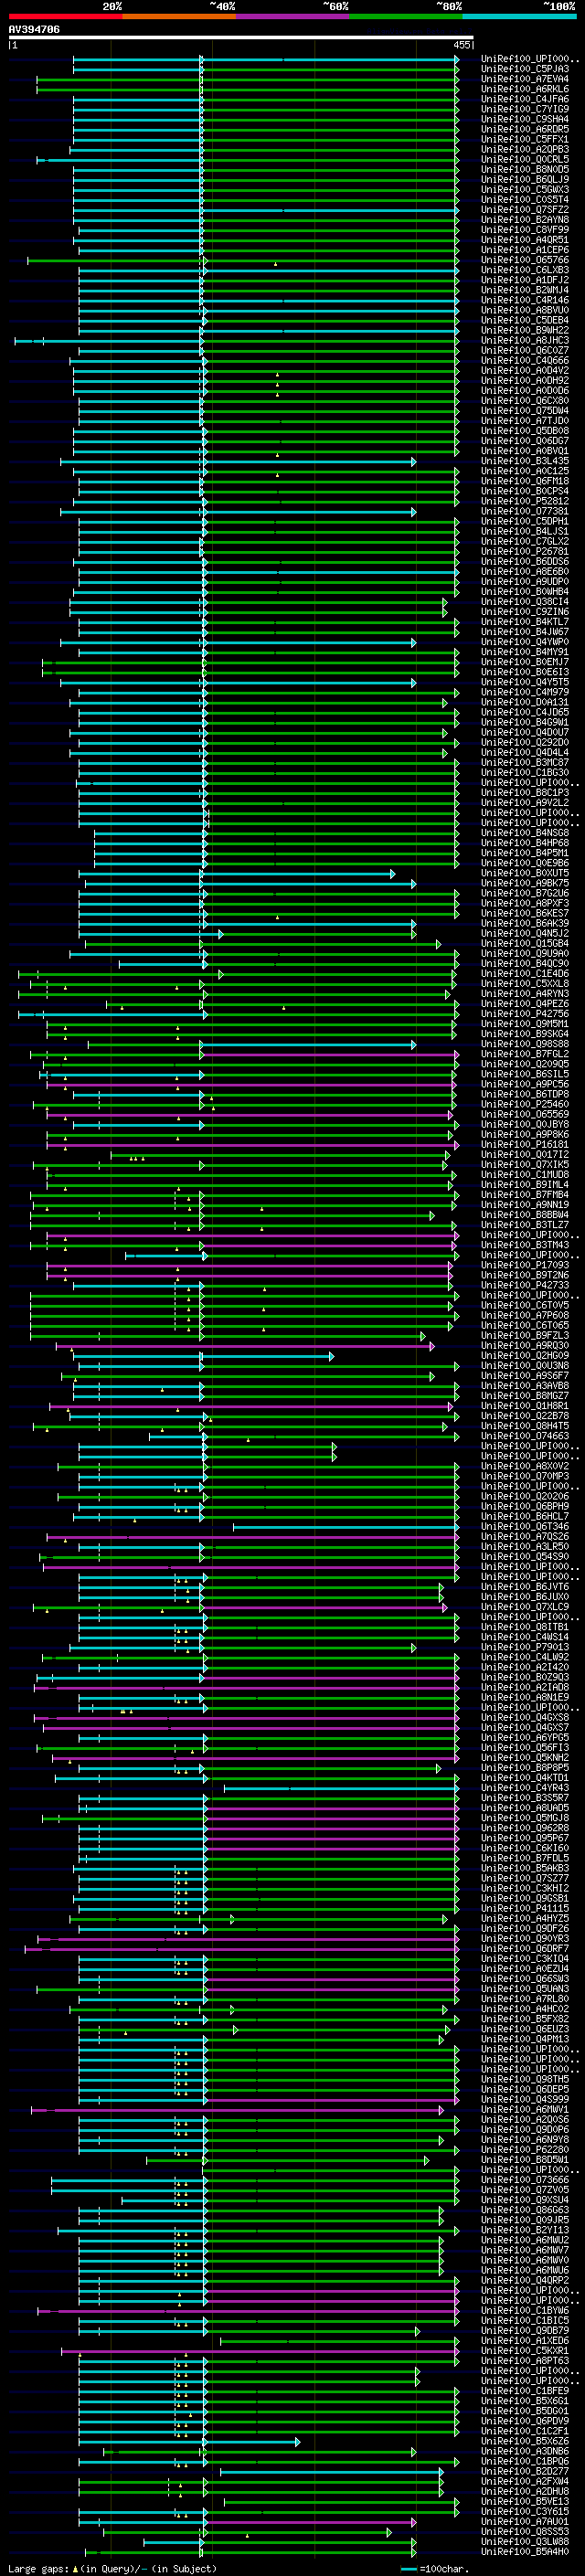The height and width of the screenshot is (2576, 585).
Task: Click label UniRef100_B9WH22
Action: point(525,330)
